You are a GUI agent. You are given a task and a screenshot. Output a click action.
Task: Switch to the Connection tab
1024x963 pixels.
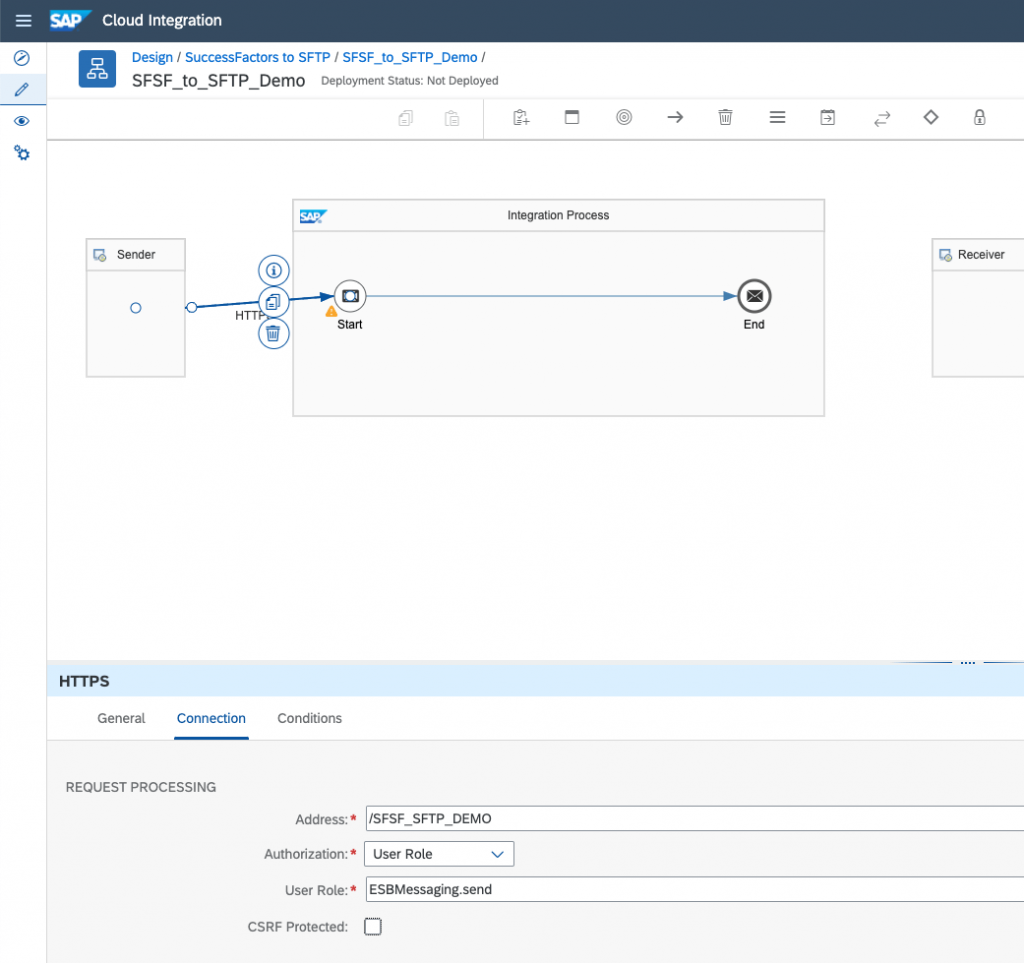[x=211, y=718]
